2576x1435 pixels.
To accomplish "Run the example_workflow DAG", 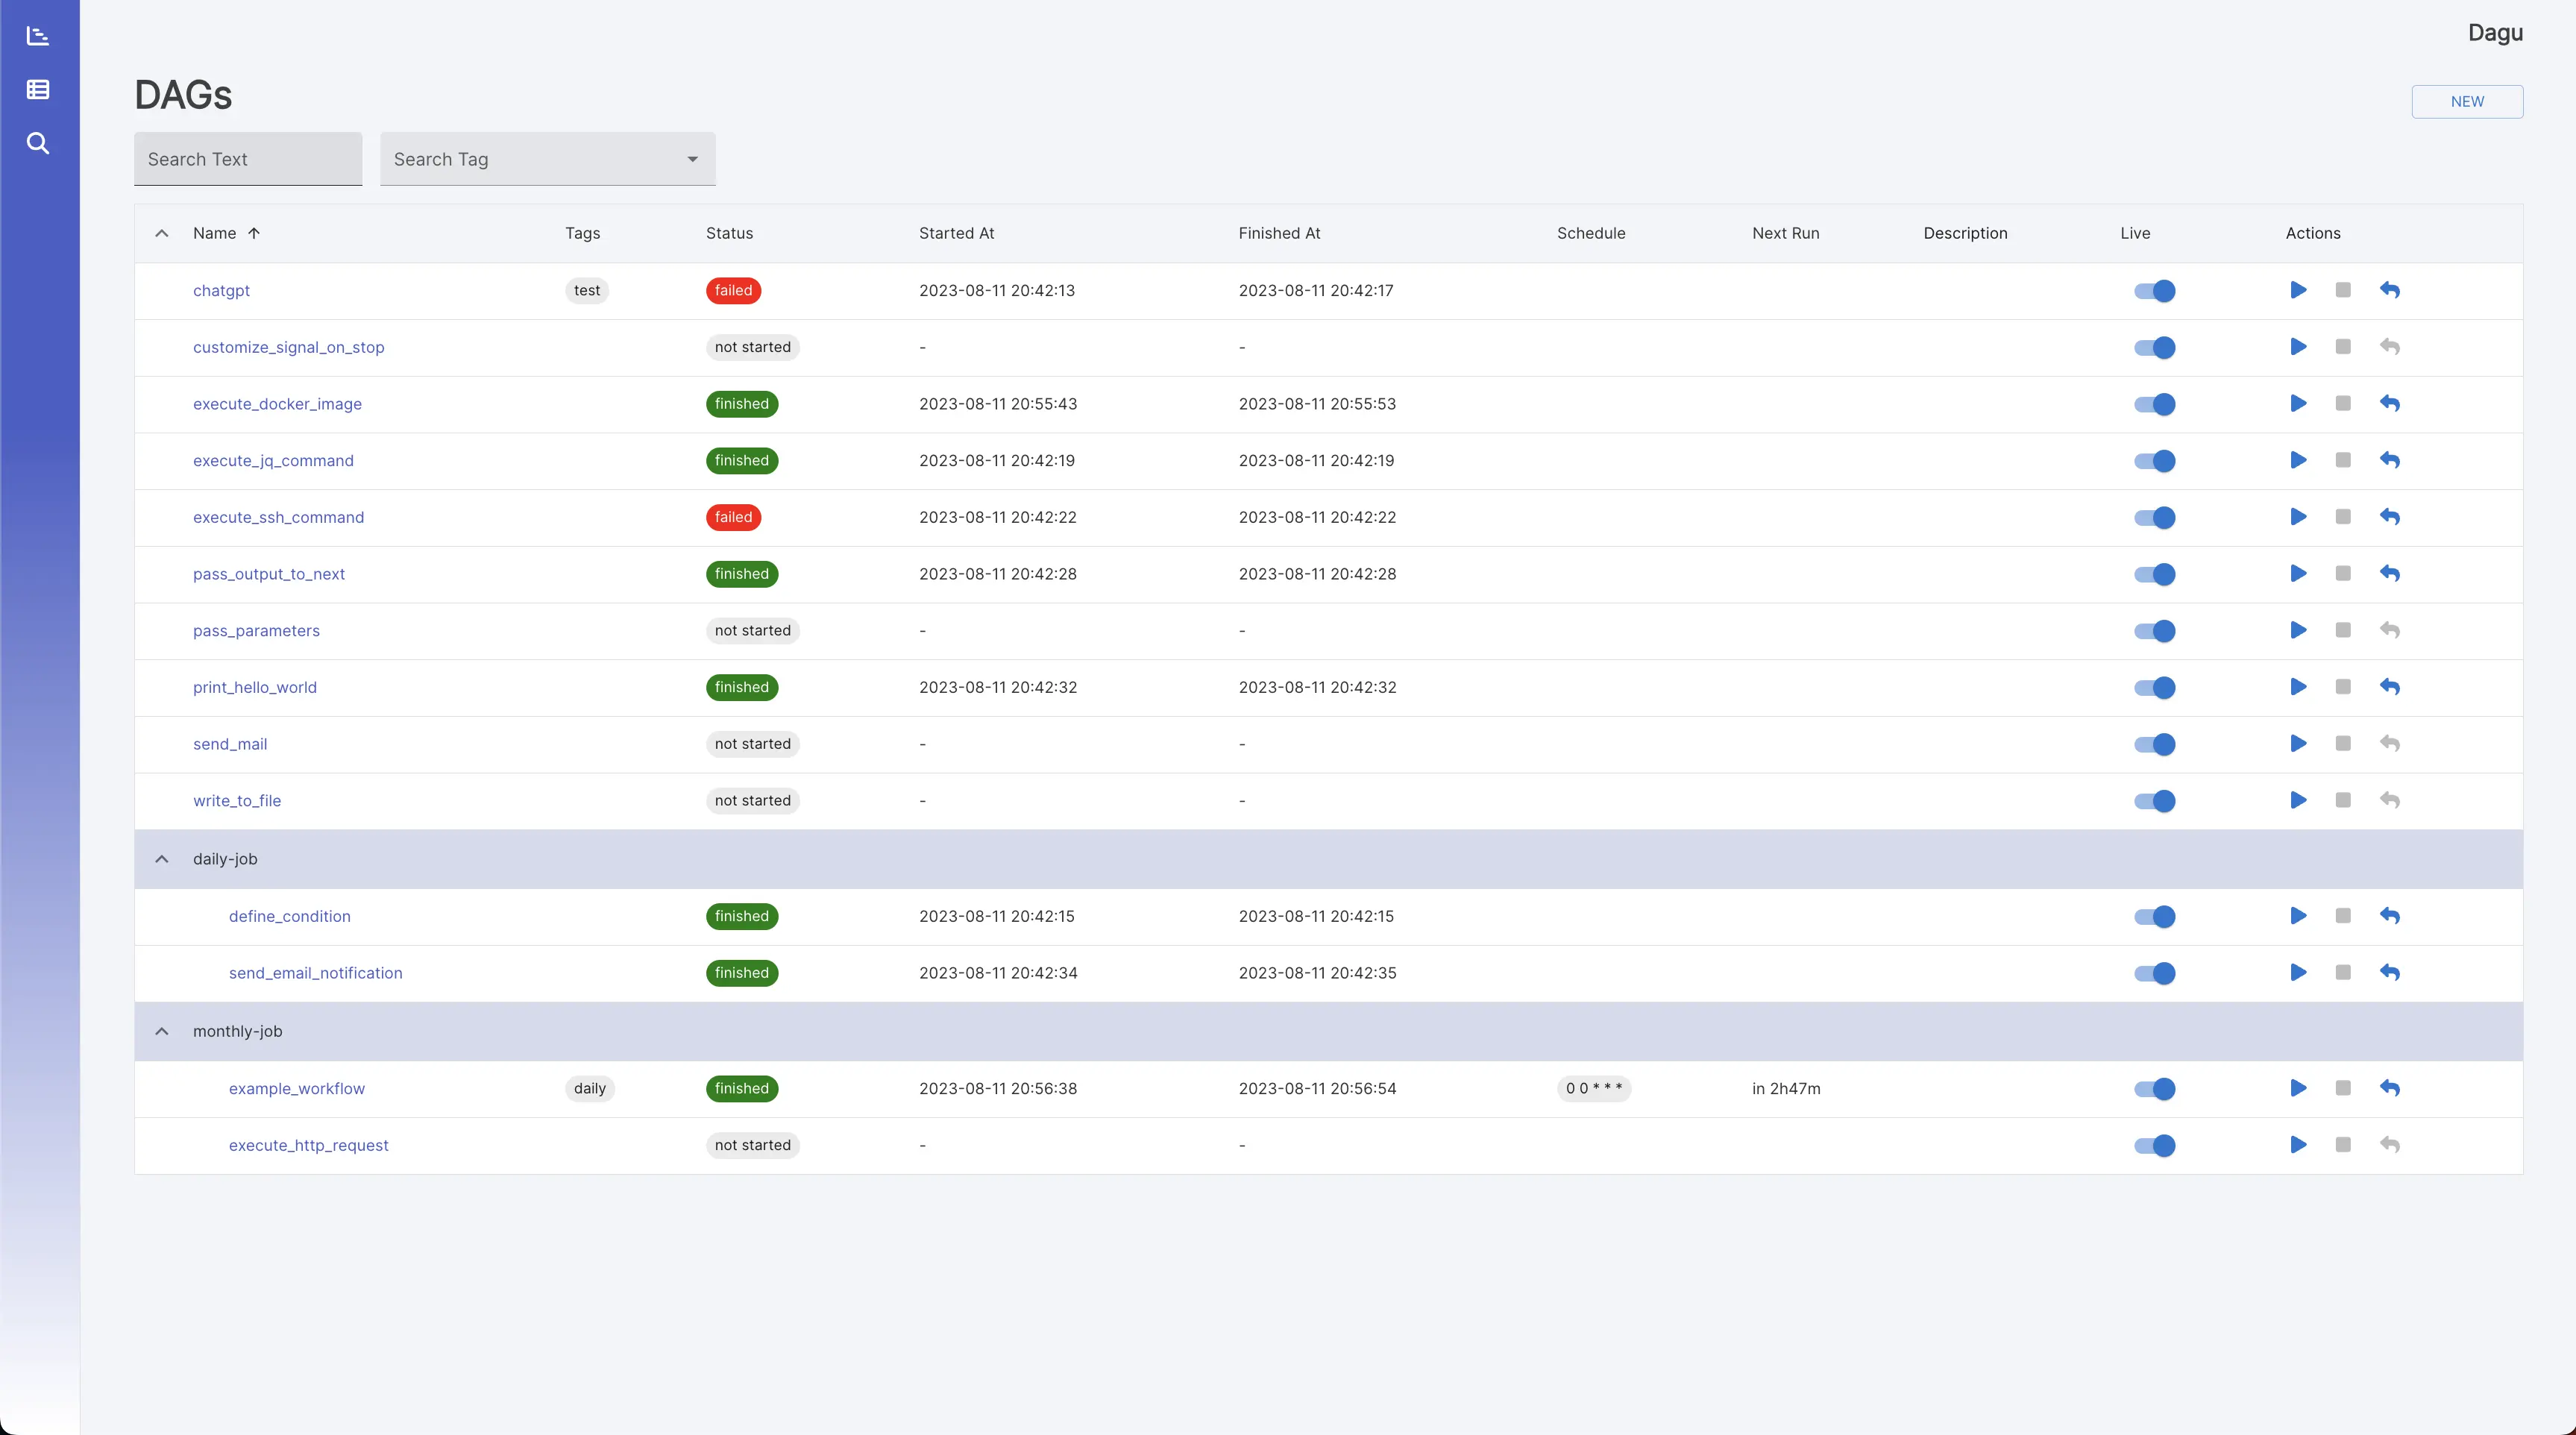I will tap(2298, 1088).
